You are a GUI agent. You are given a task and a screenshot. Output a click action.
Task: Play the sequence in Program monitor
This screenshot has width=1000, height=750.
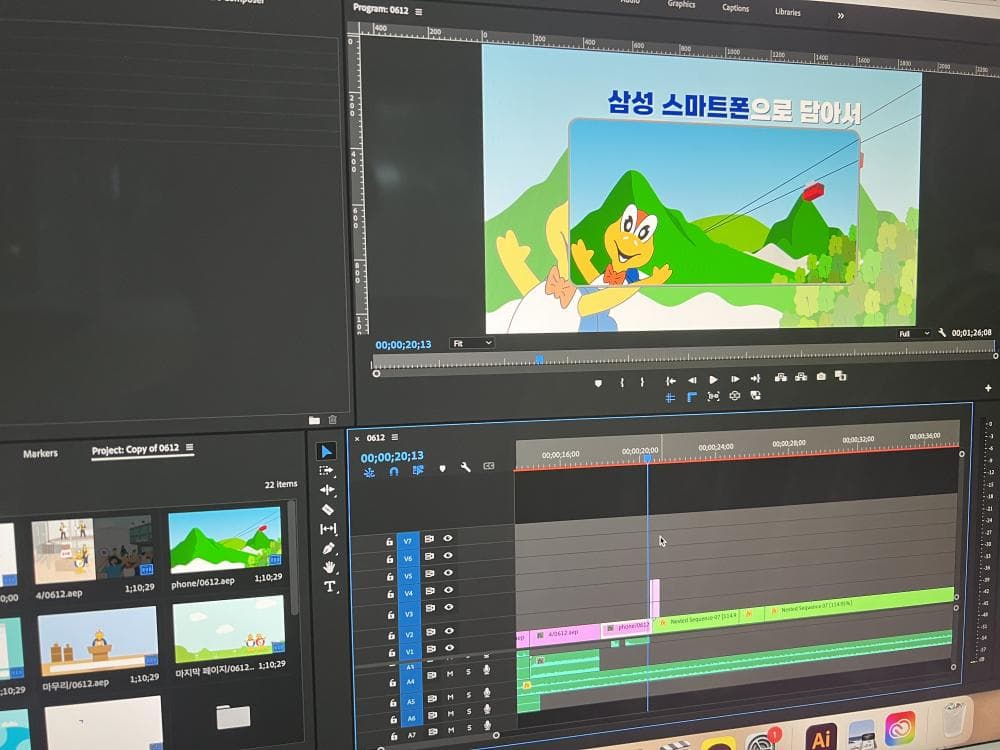[x=713, y=379]
